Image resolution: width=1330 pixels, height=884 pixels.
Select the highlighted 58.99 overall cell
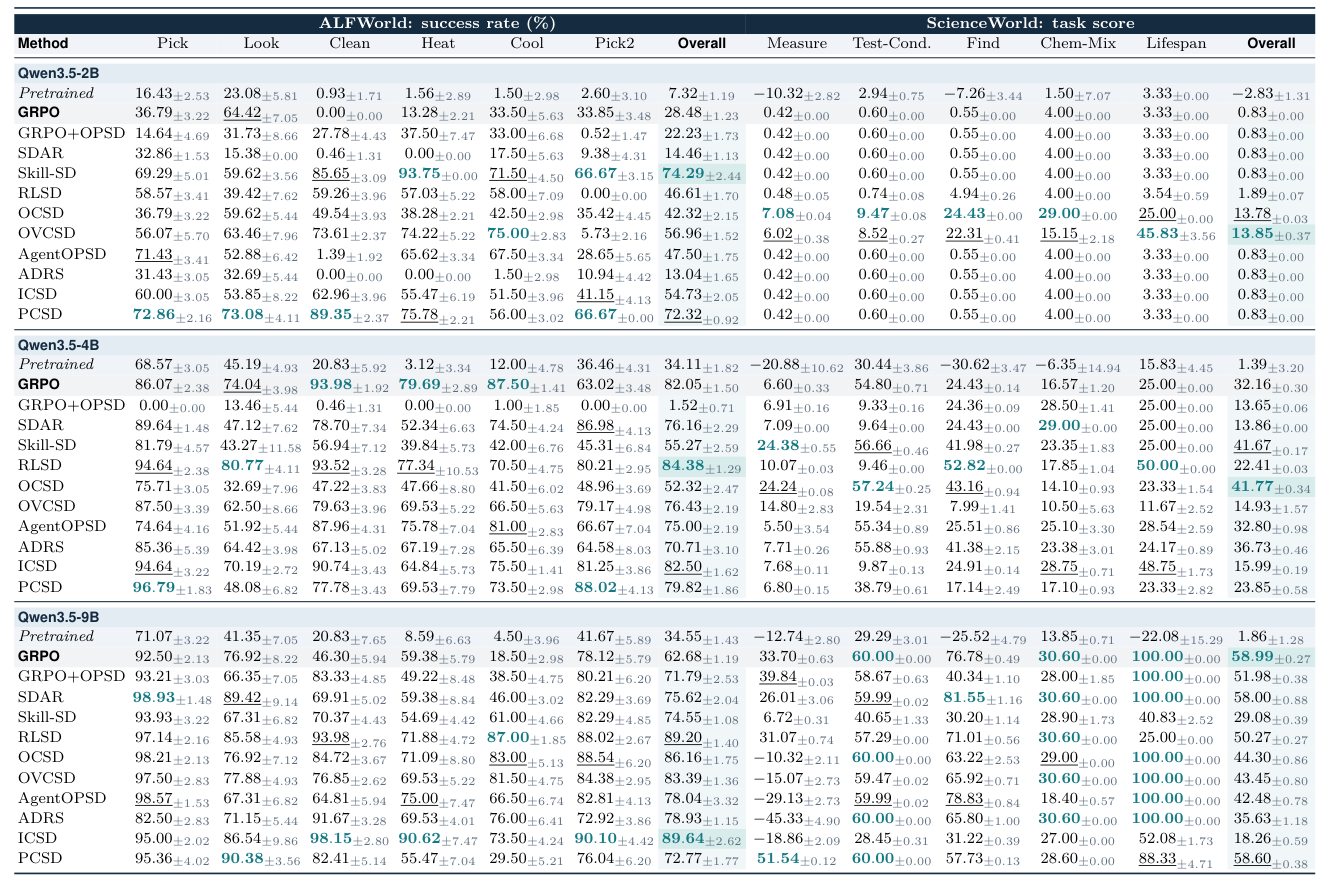coord(1271,656)
